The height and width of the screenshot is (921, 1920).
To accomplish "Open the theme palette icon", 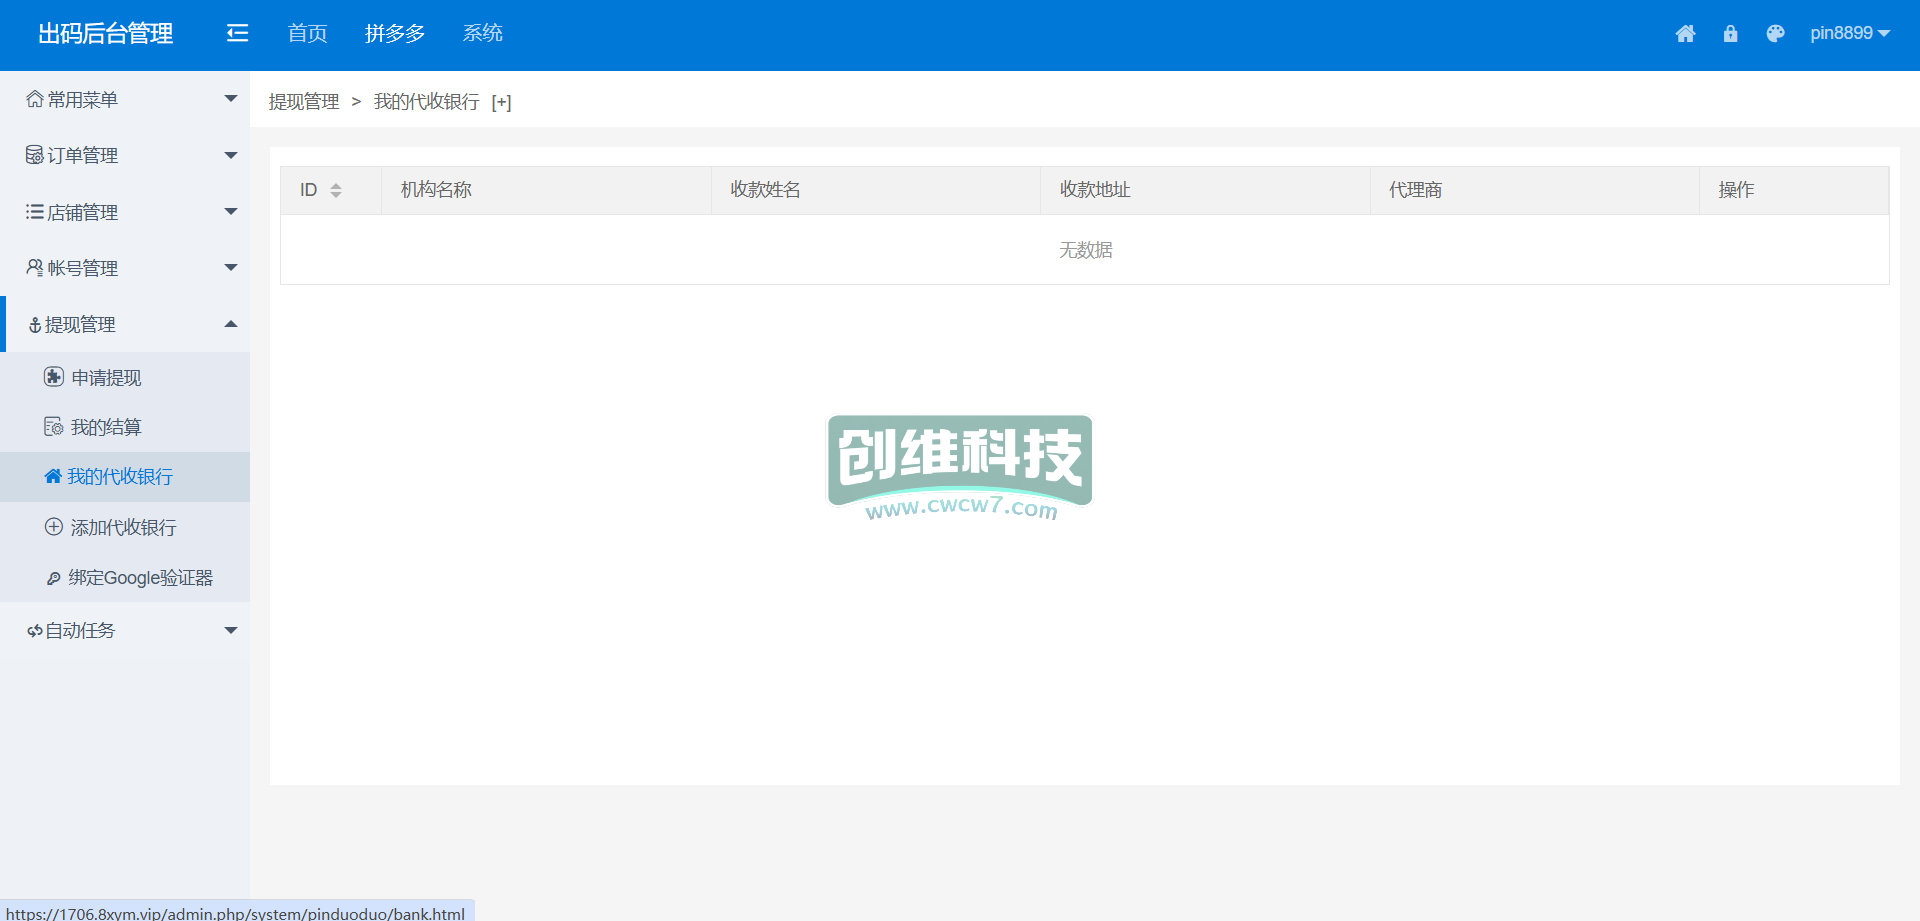I will pyautogui.click(x=1775, y=34).
